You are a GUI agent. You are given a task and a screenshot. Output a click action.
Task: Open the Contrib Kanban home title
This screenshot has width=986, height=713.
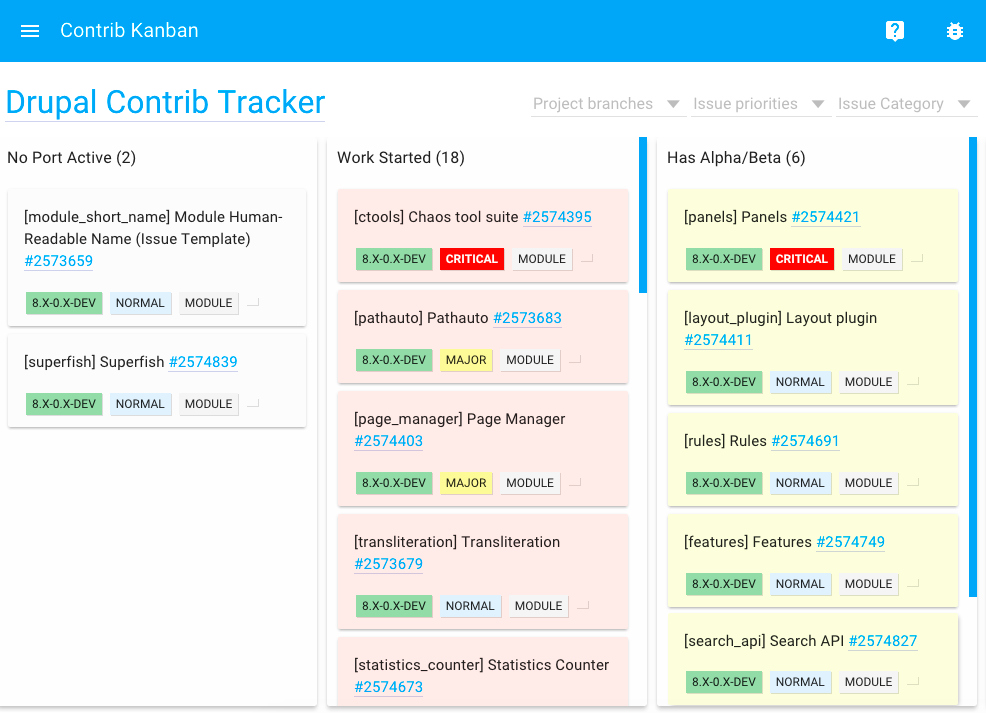[129, 30]
